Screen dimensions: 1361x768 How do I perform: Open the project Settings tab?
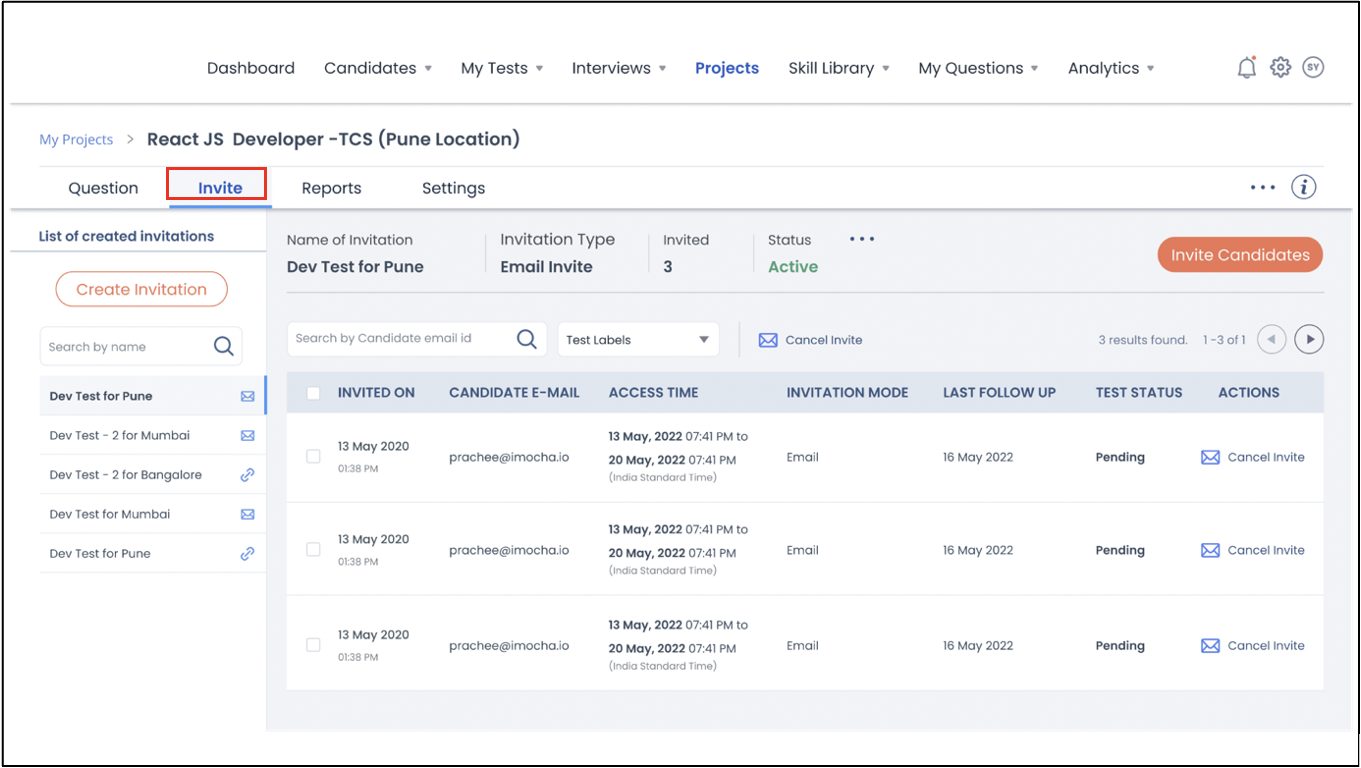(x=453, y=188)
